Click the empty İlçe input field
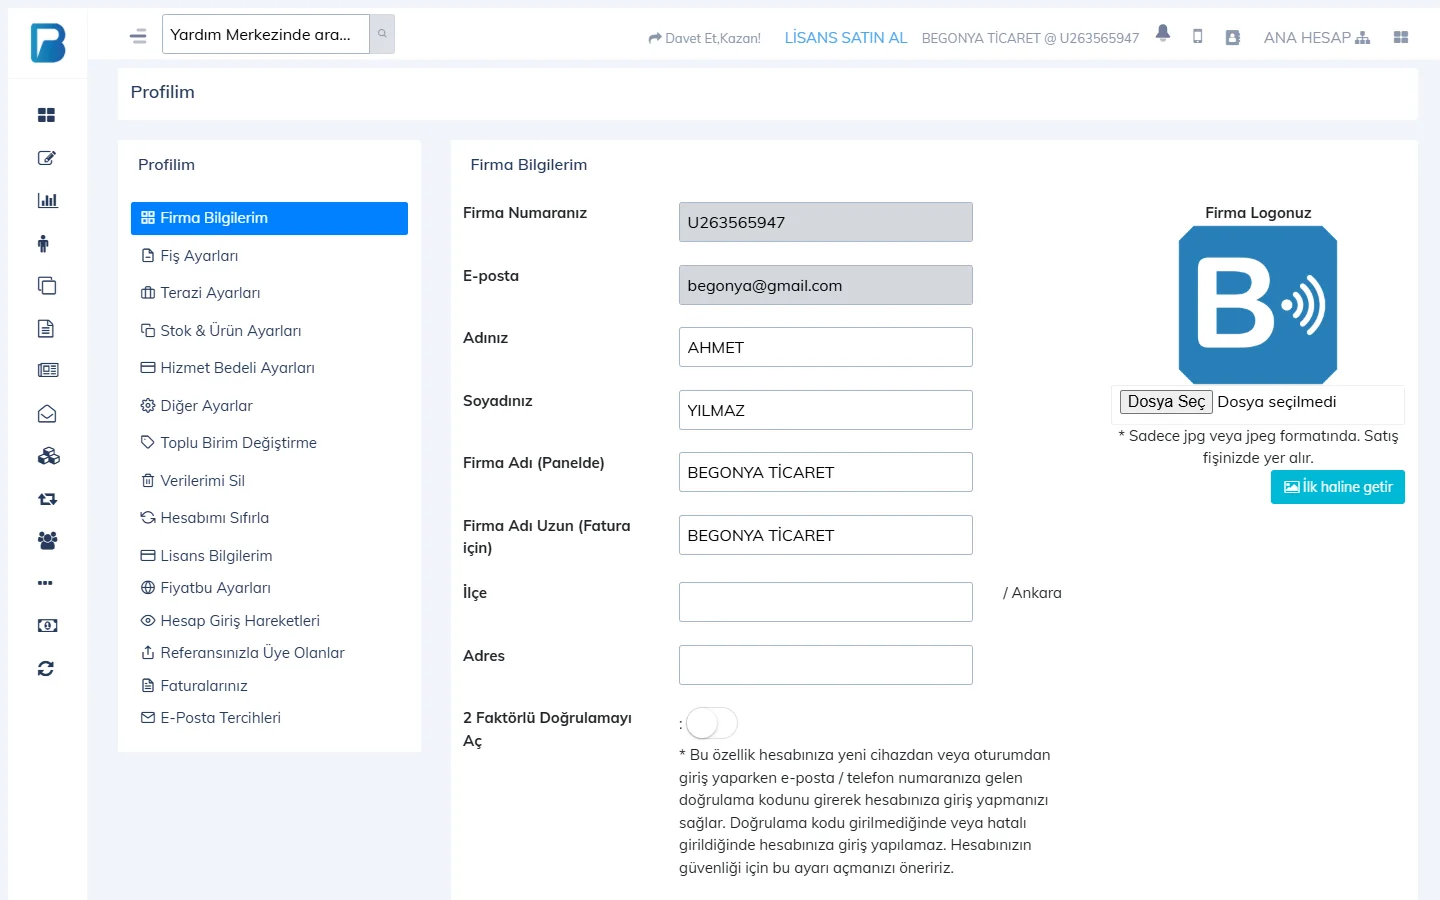 click(x=826, y=602)
